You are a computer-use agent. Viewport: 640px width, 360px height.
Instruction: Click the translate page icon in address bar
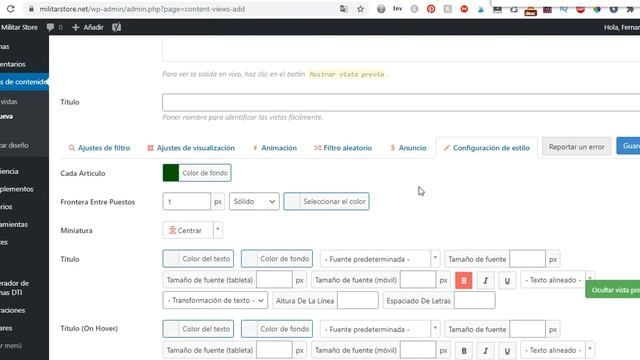click(344, 9)
